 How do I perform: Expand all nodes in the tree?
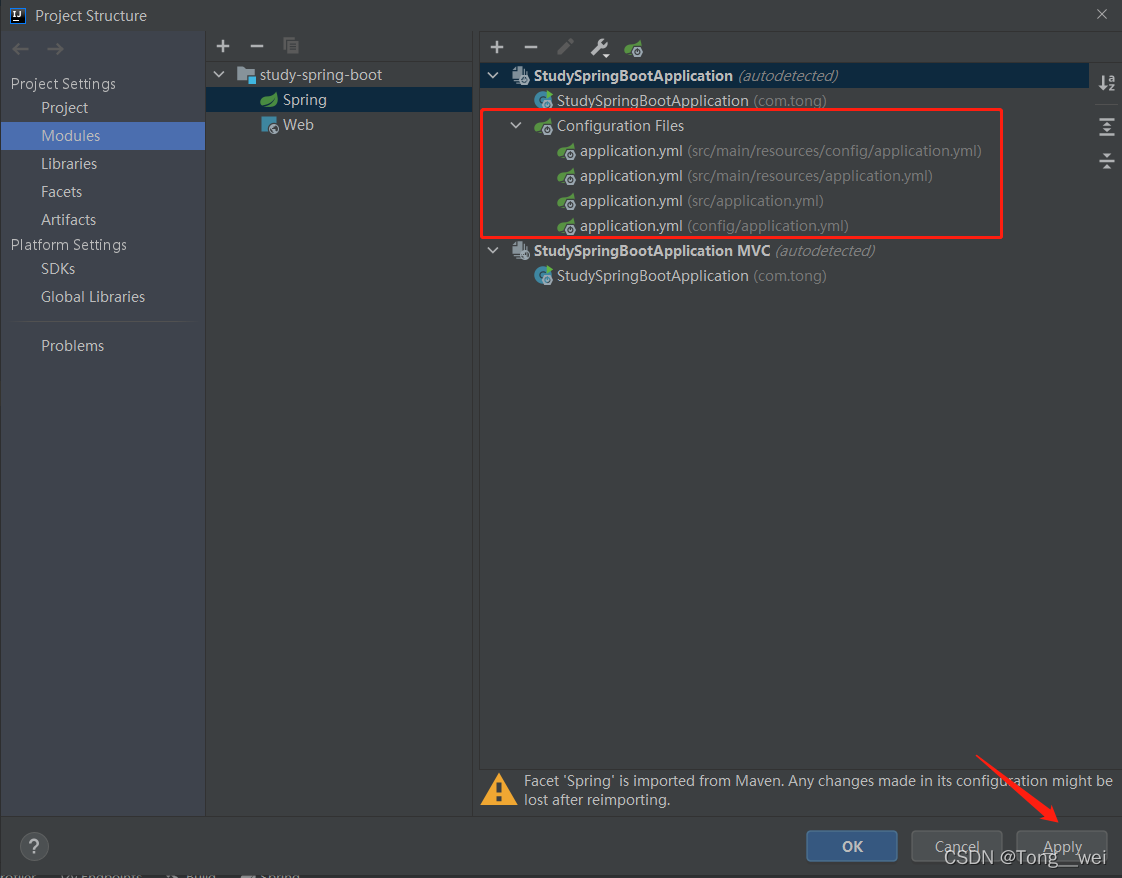(1107, 127)
